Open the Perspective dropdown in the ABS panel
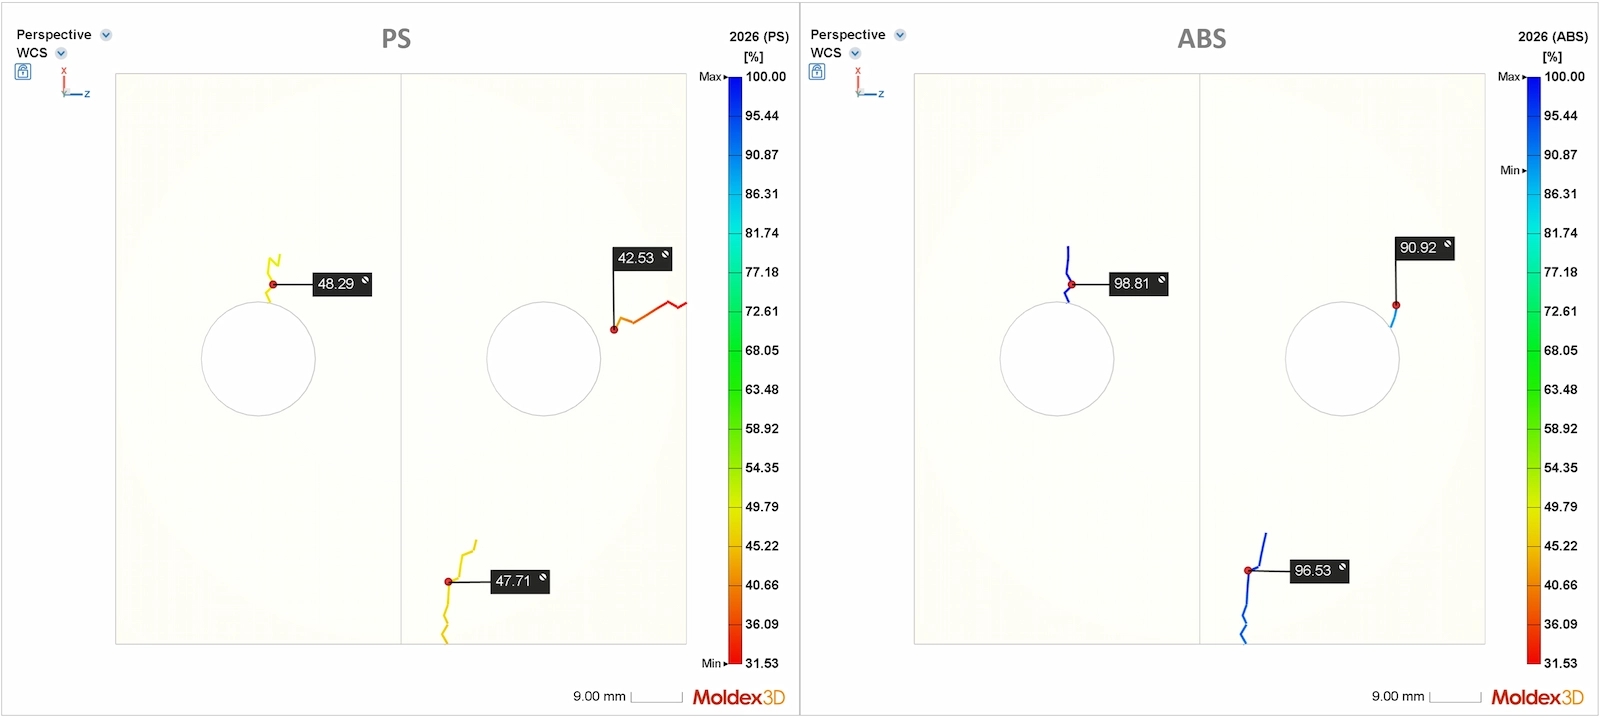The width and height of the screenshot is (1600, 717). click(x=900, y=35)
